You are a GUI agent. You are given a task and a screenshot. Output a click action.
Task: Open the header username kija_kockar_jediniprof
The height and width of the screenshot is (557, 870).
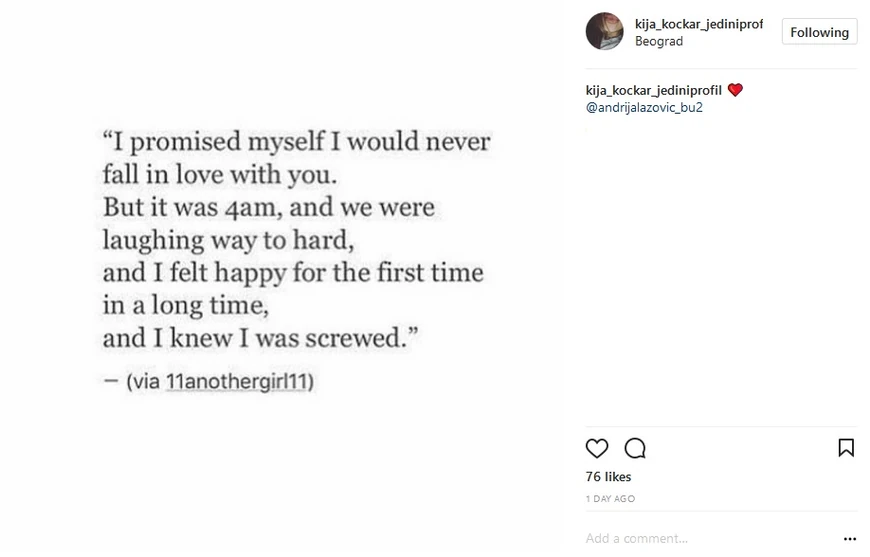(x=699, y=24)
